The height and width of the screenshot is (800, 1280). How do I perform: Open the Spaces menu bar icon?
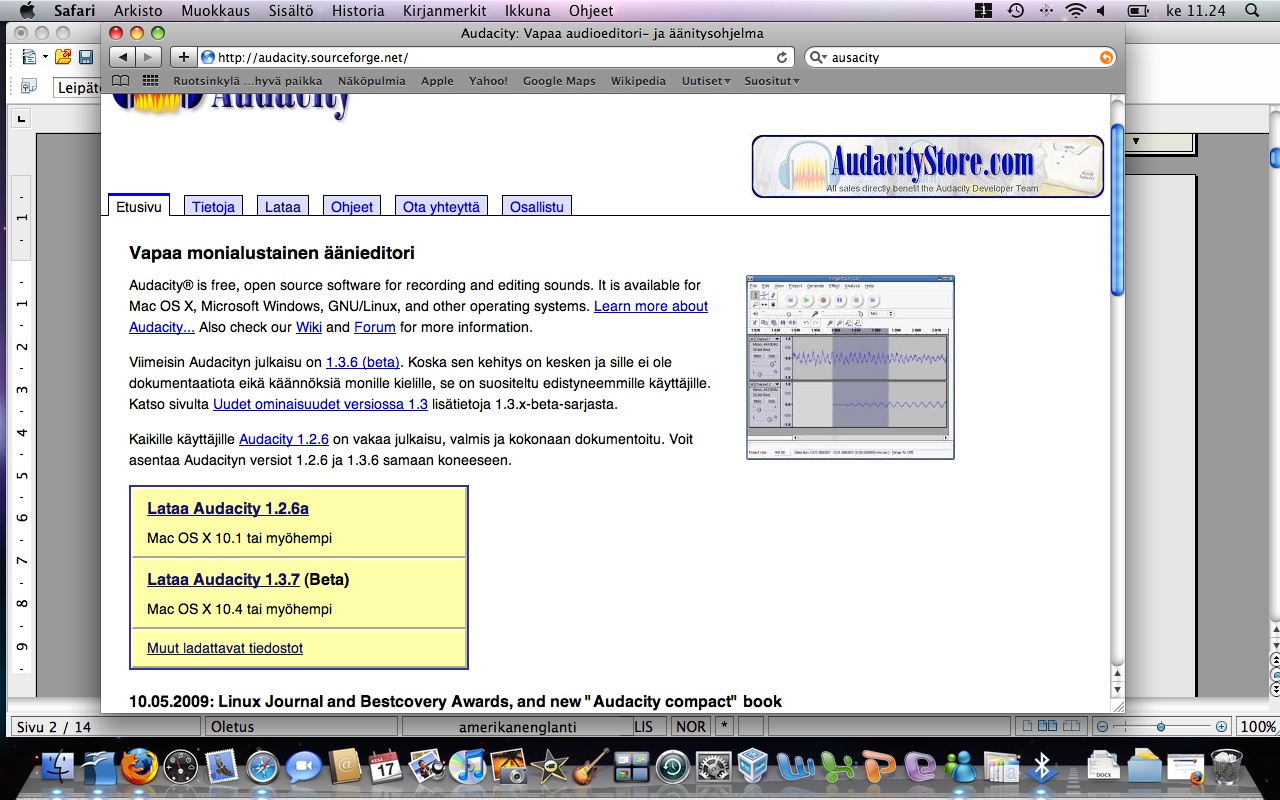pos(984,11)
